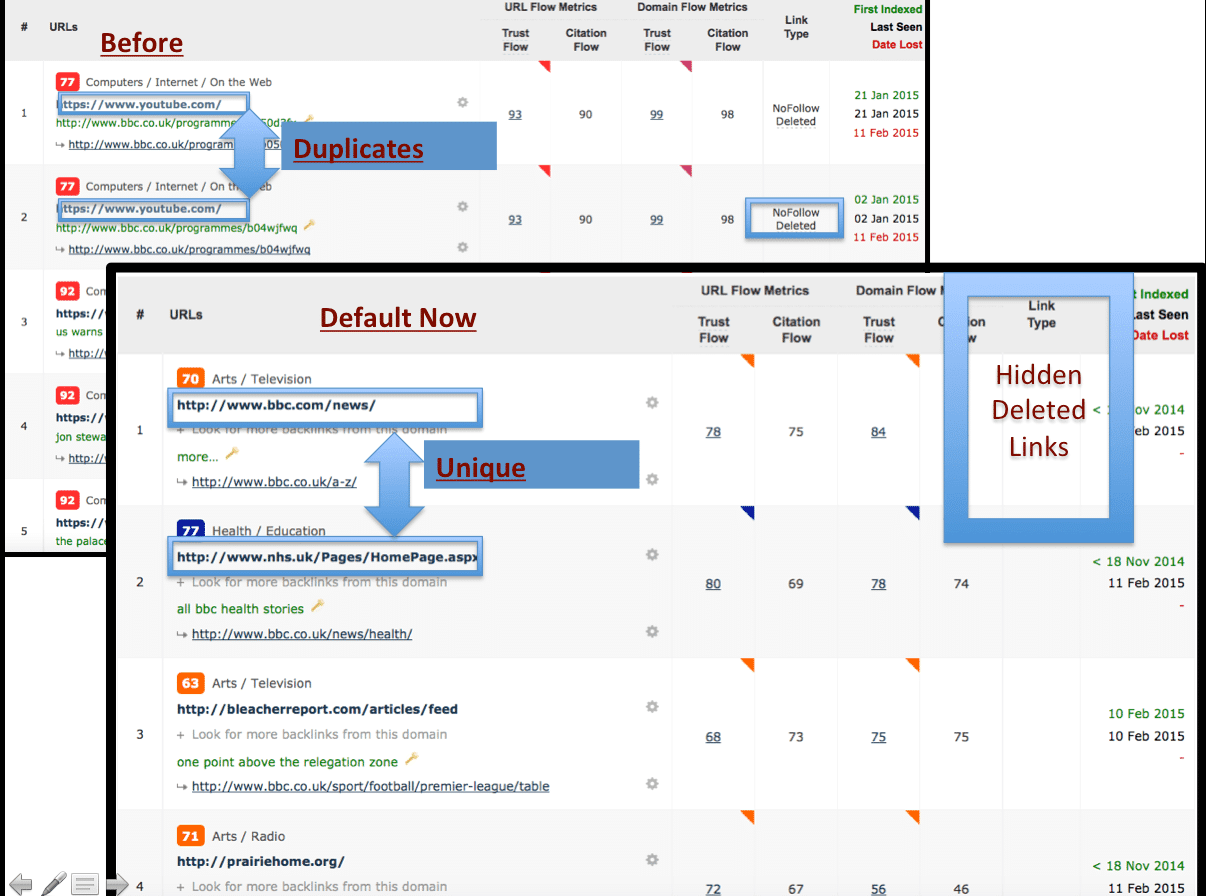Screen dimensions: 1206x896
Task: Open the bleacherreport.com/articles/feed source URL
Action: (x=317, y=709)
